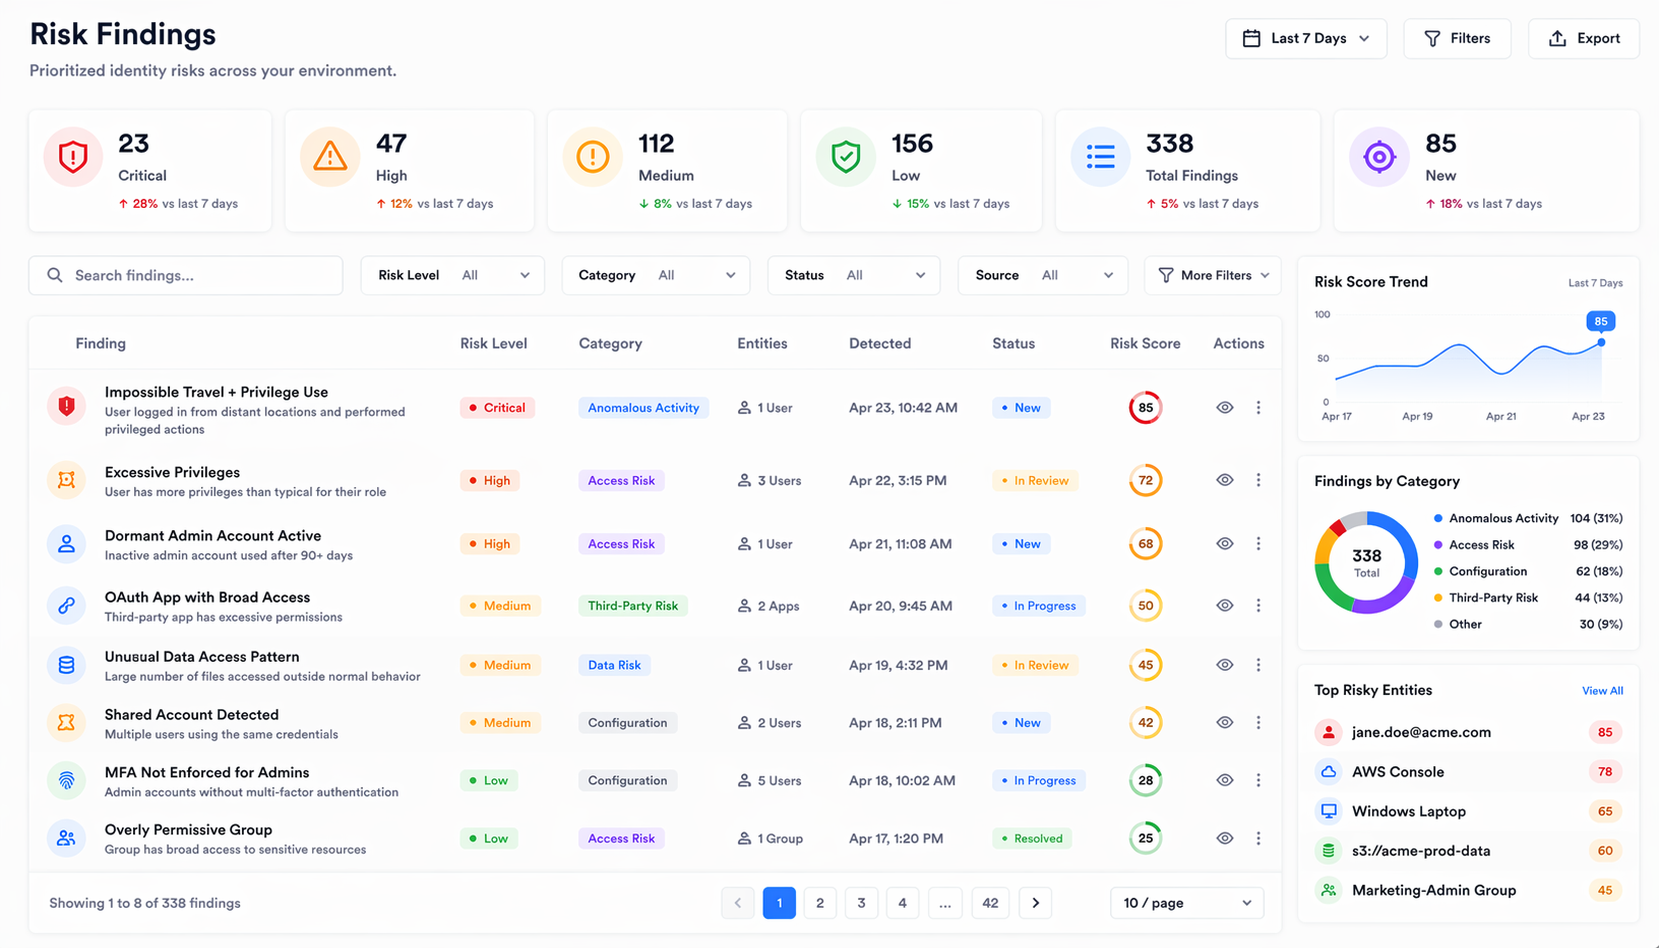Click the Export button
Image resolution: width=1659 pixels, height=948 pixels.
pyautogui.click(x=1583, y=39)
